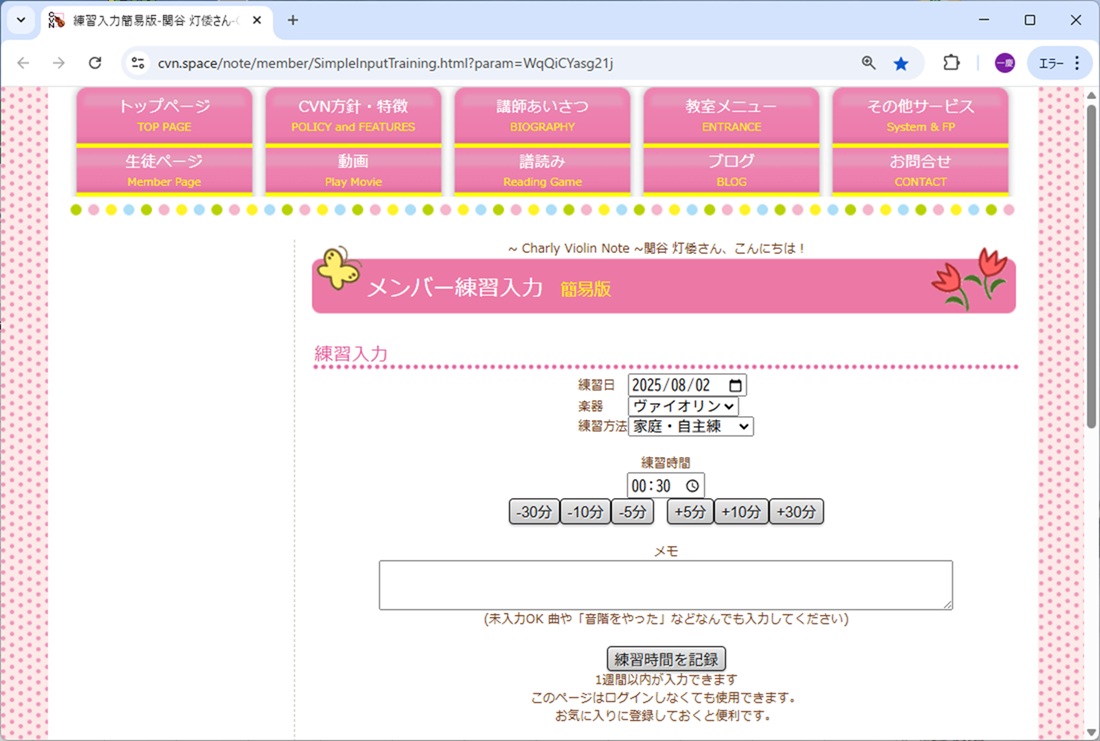Open the 楽器 dropdown showing ヴァイオリン
The width and height of the screenshot is (1100, 741).
[x=681, y=406]
